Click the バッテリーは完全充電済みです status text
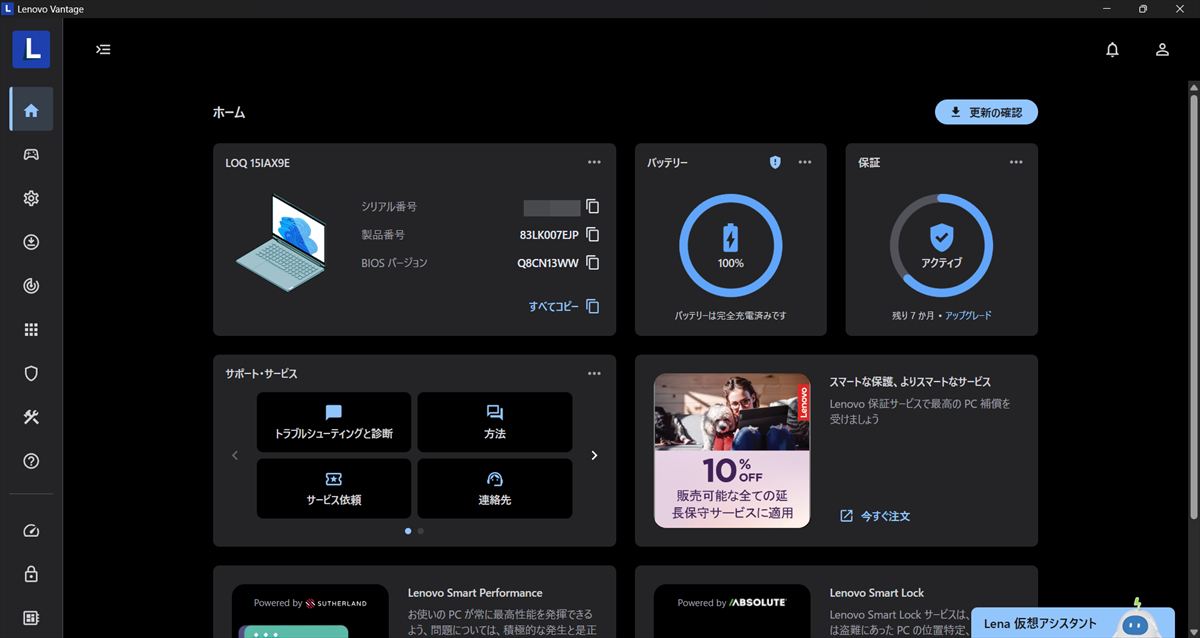The width and height of the screenshot is (1200, 638). [x=731, y=315]
